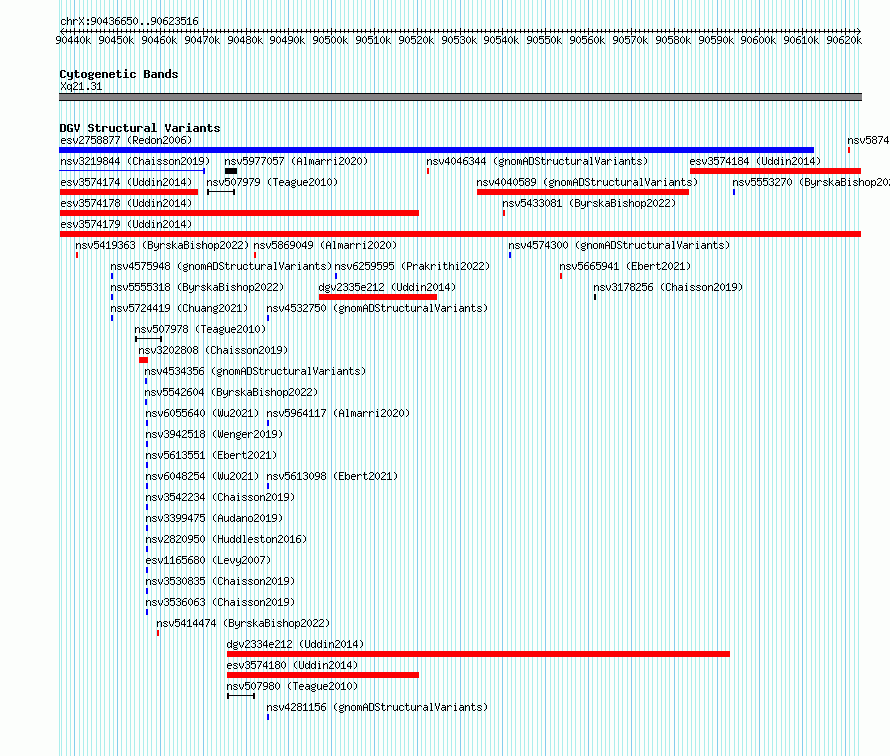
Task: Click the gray Xq21.31 cytogenetic band
Action: click(x=460, y=97)
